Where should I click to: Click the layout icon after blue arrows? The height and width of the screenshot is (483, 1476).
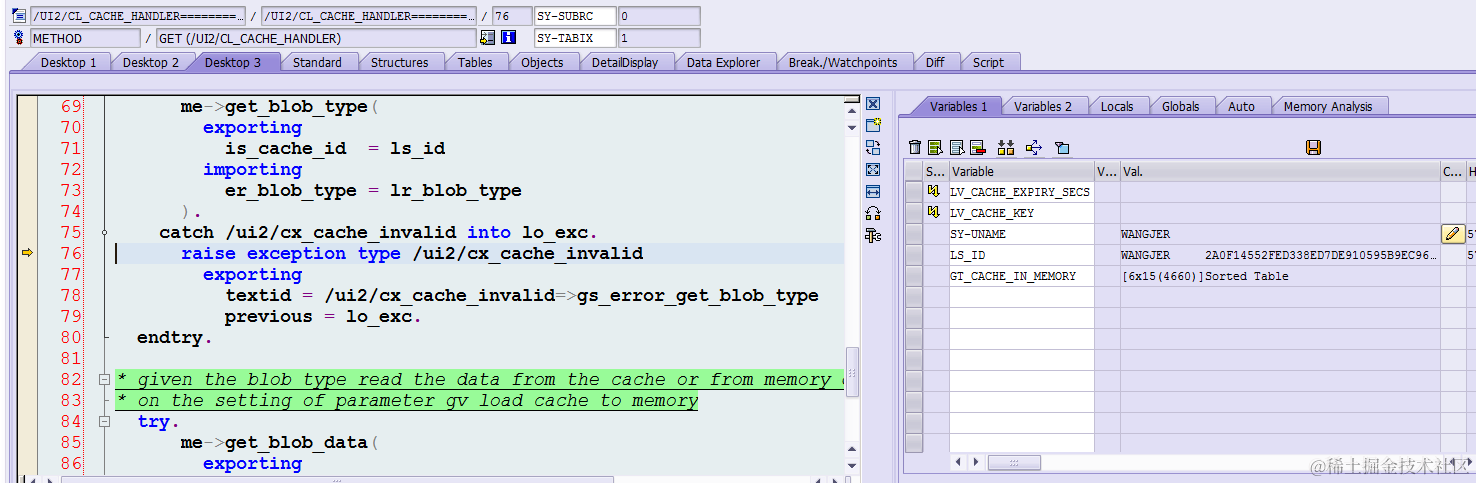[x=1062, y=147]
